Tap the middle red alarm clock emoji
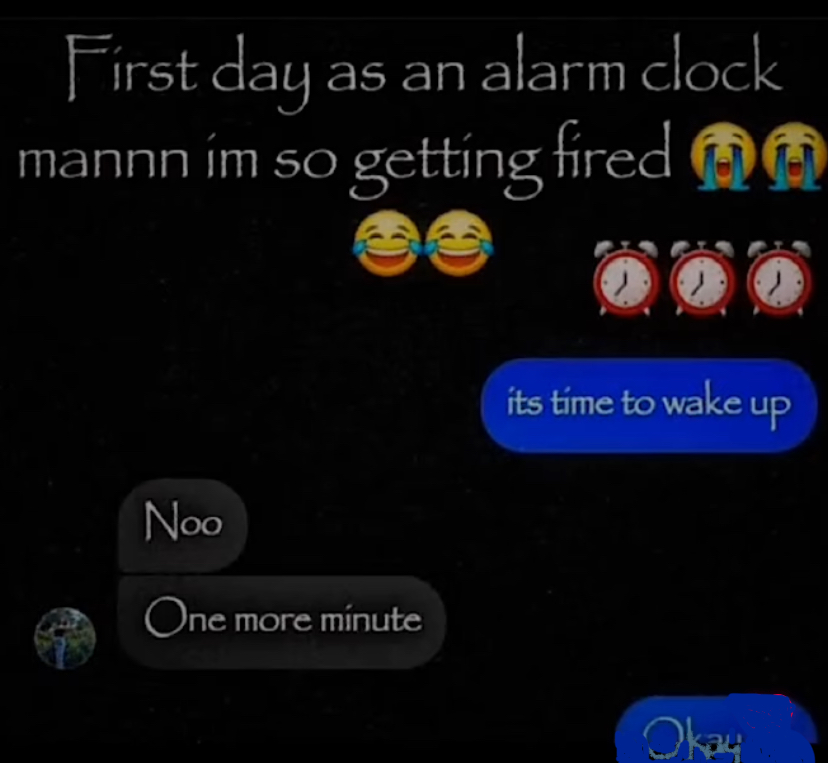Screen dimensions: 828x763 click(700, 278)
